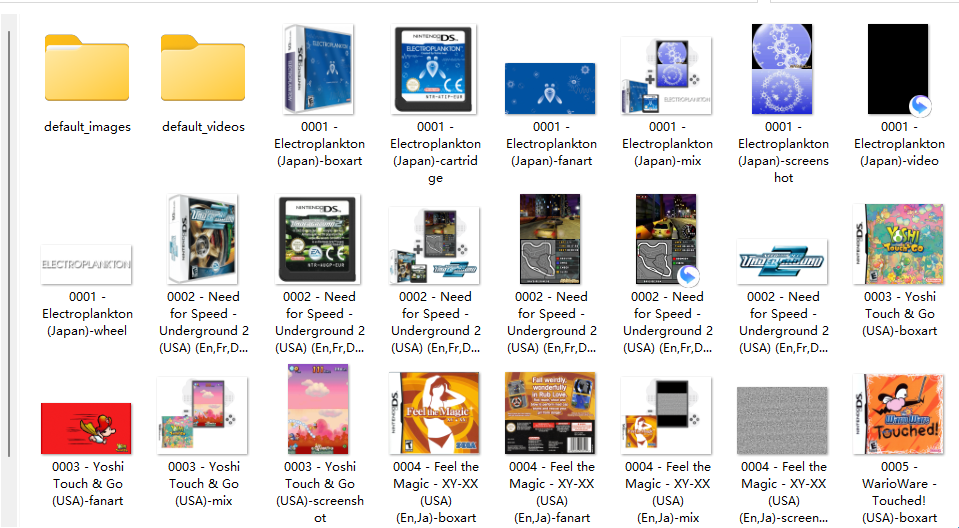Click the Electroplankton (Japan)-fanart thumbnail
This screenshot has width=959, height=528.
pos(550,88)
